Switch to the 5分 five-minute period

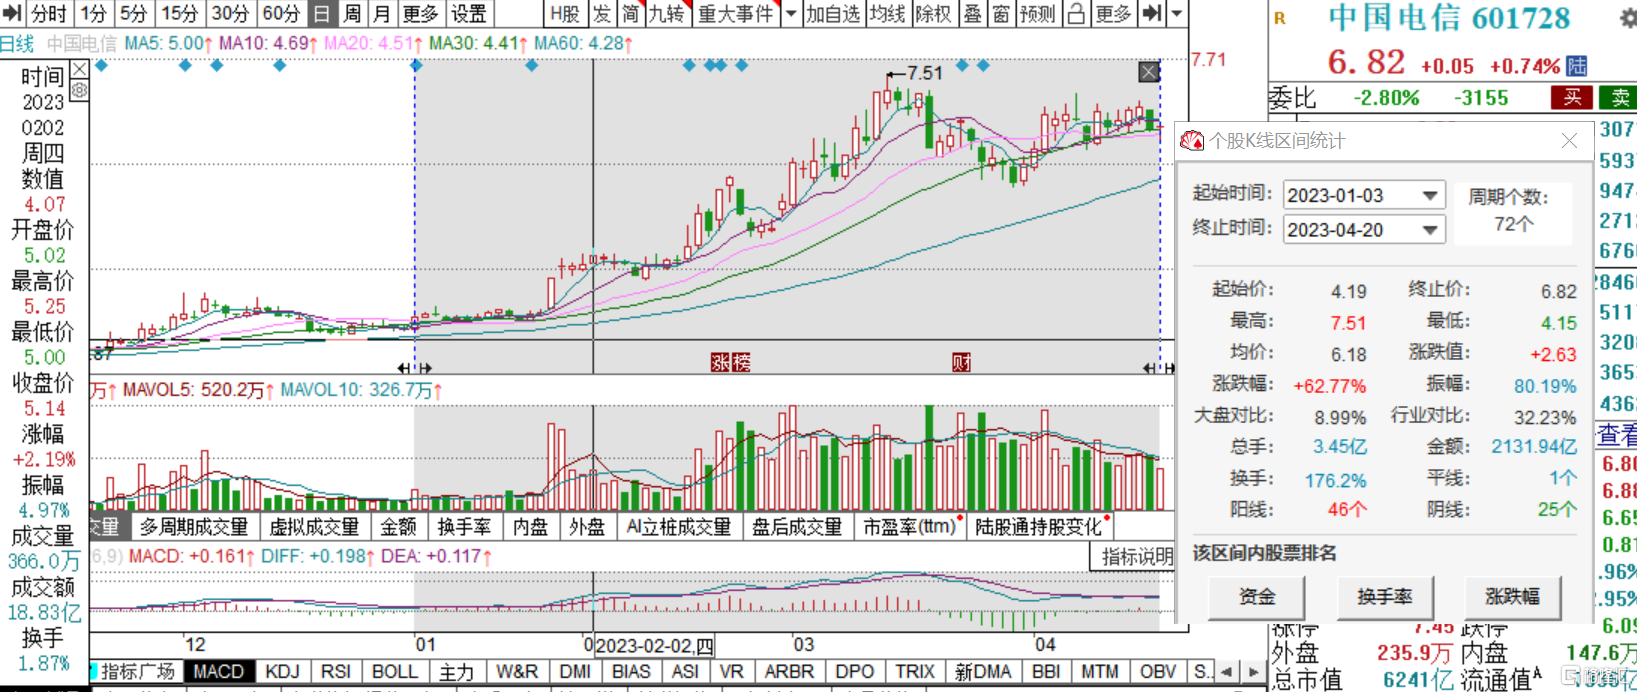pyautogui.click(x=134, y=13)
